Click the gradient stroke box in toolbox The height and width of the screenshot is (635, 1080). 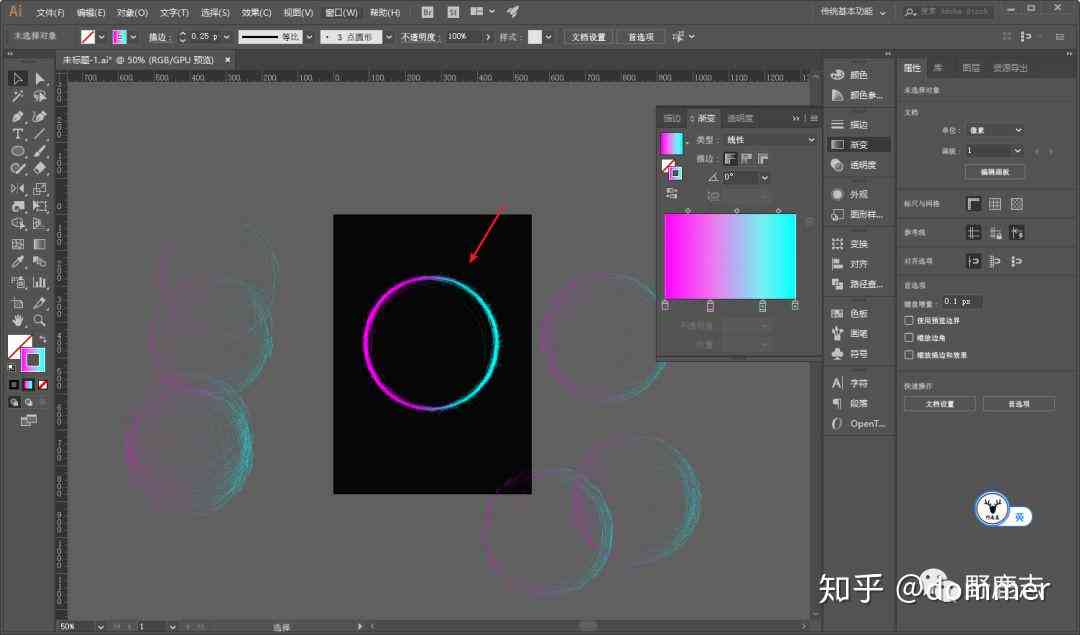[x=32, y=360]
